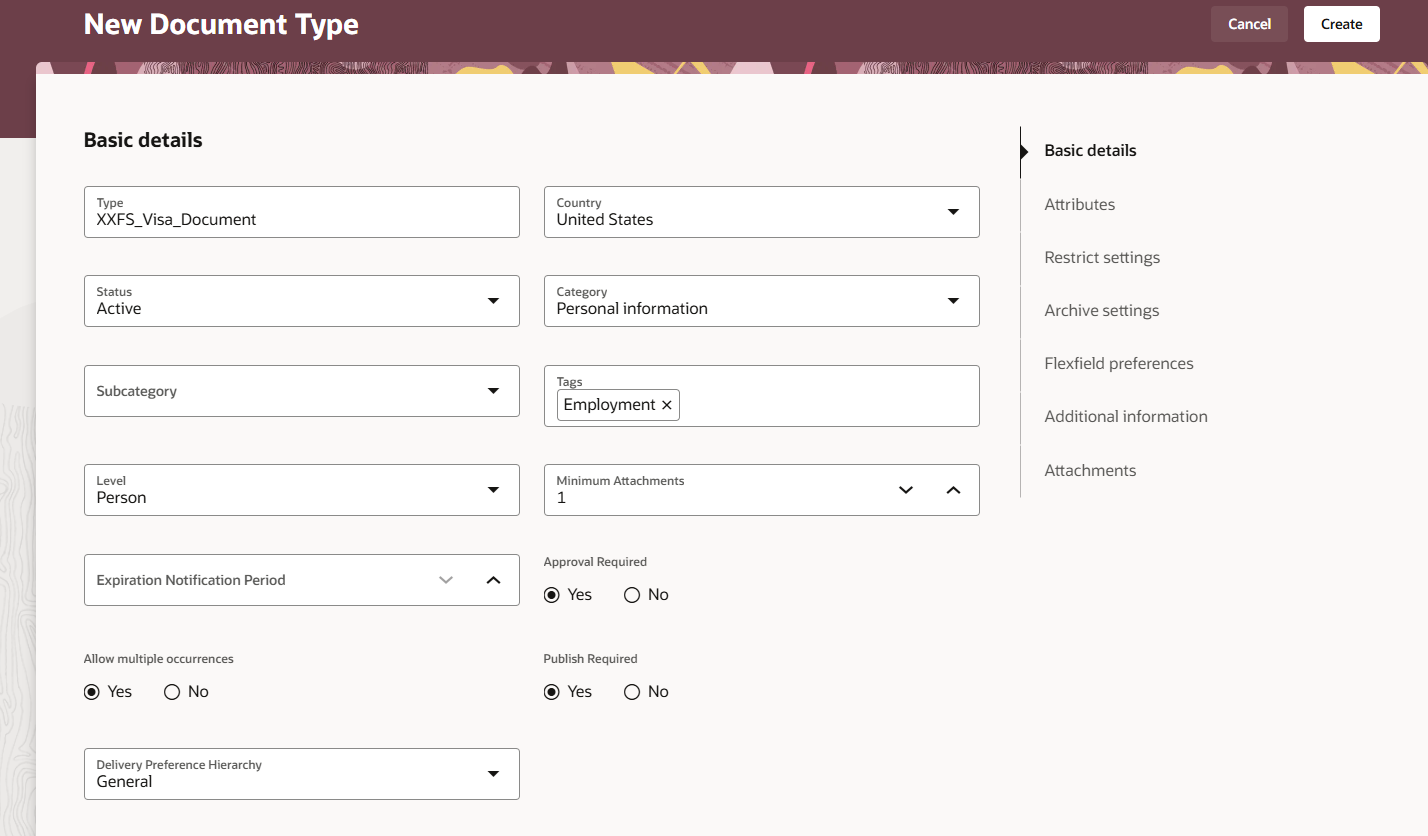Viewport: 1428px width, 836px height.
Task: Remove the Employment tag with its X icon
Action: tap(667, 405)
